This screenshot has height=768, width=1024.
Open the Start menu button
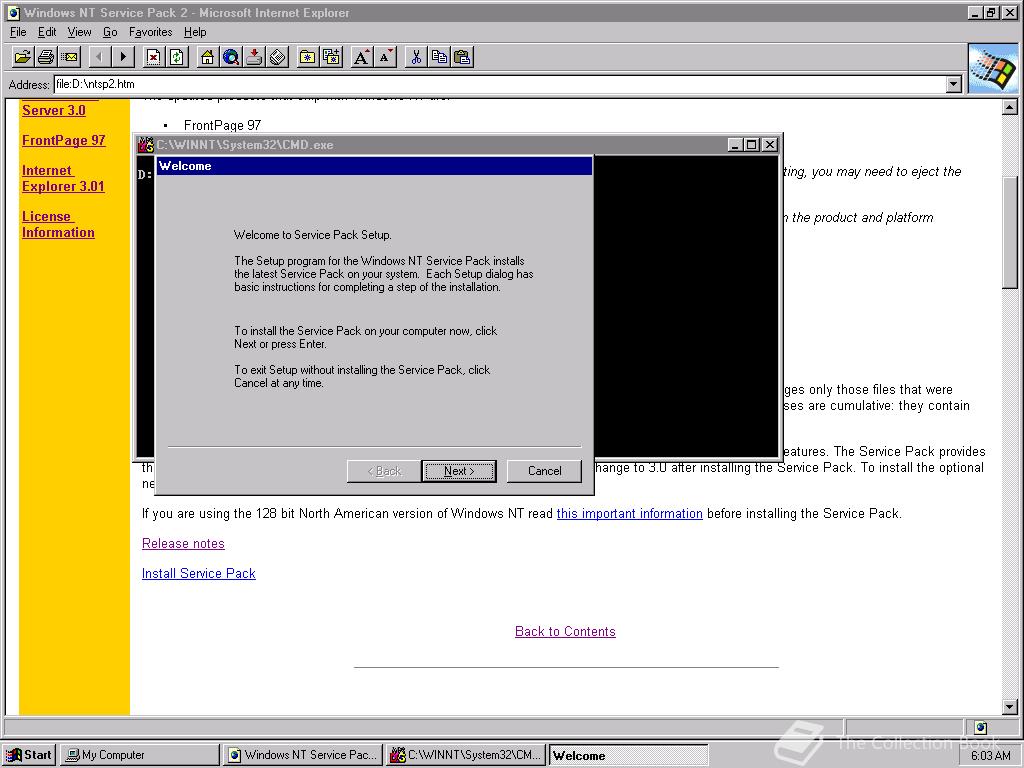(29, 755)
